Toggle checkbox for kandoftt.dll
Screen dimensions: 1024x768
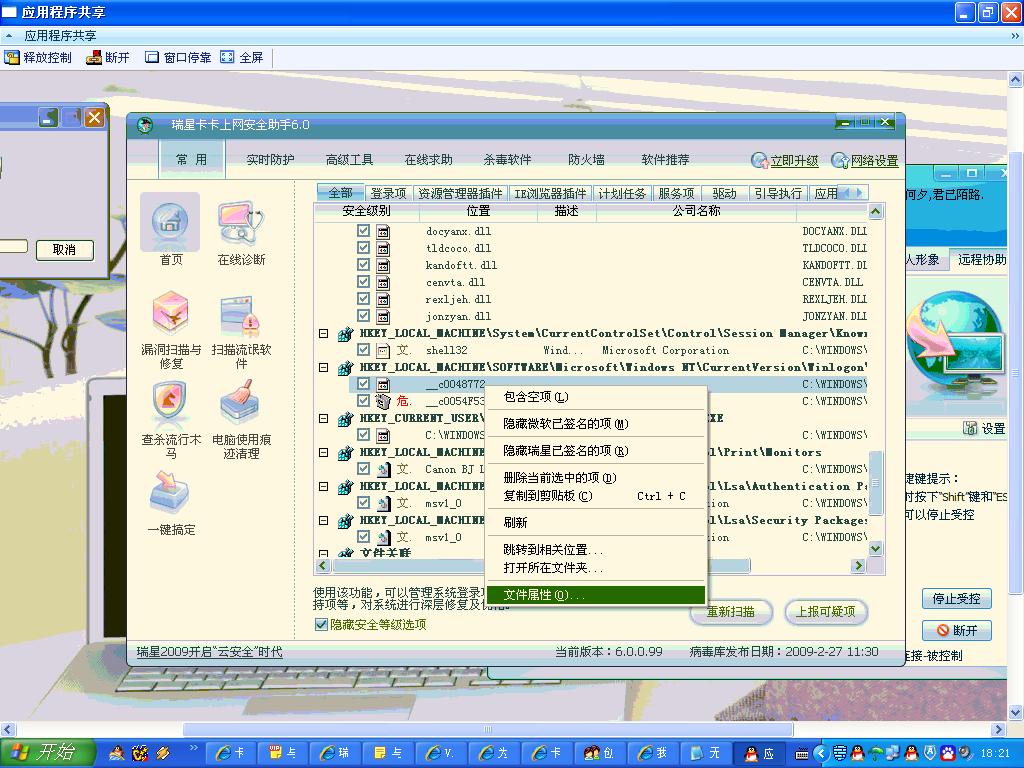[363, 264]
